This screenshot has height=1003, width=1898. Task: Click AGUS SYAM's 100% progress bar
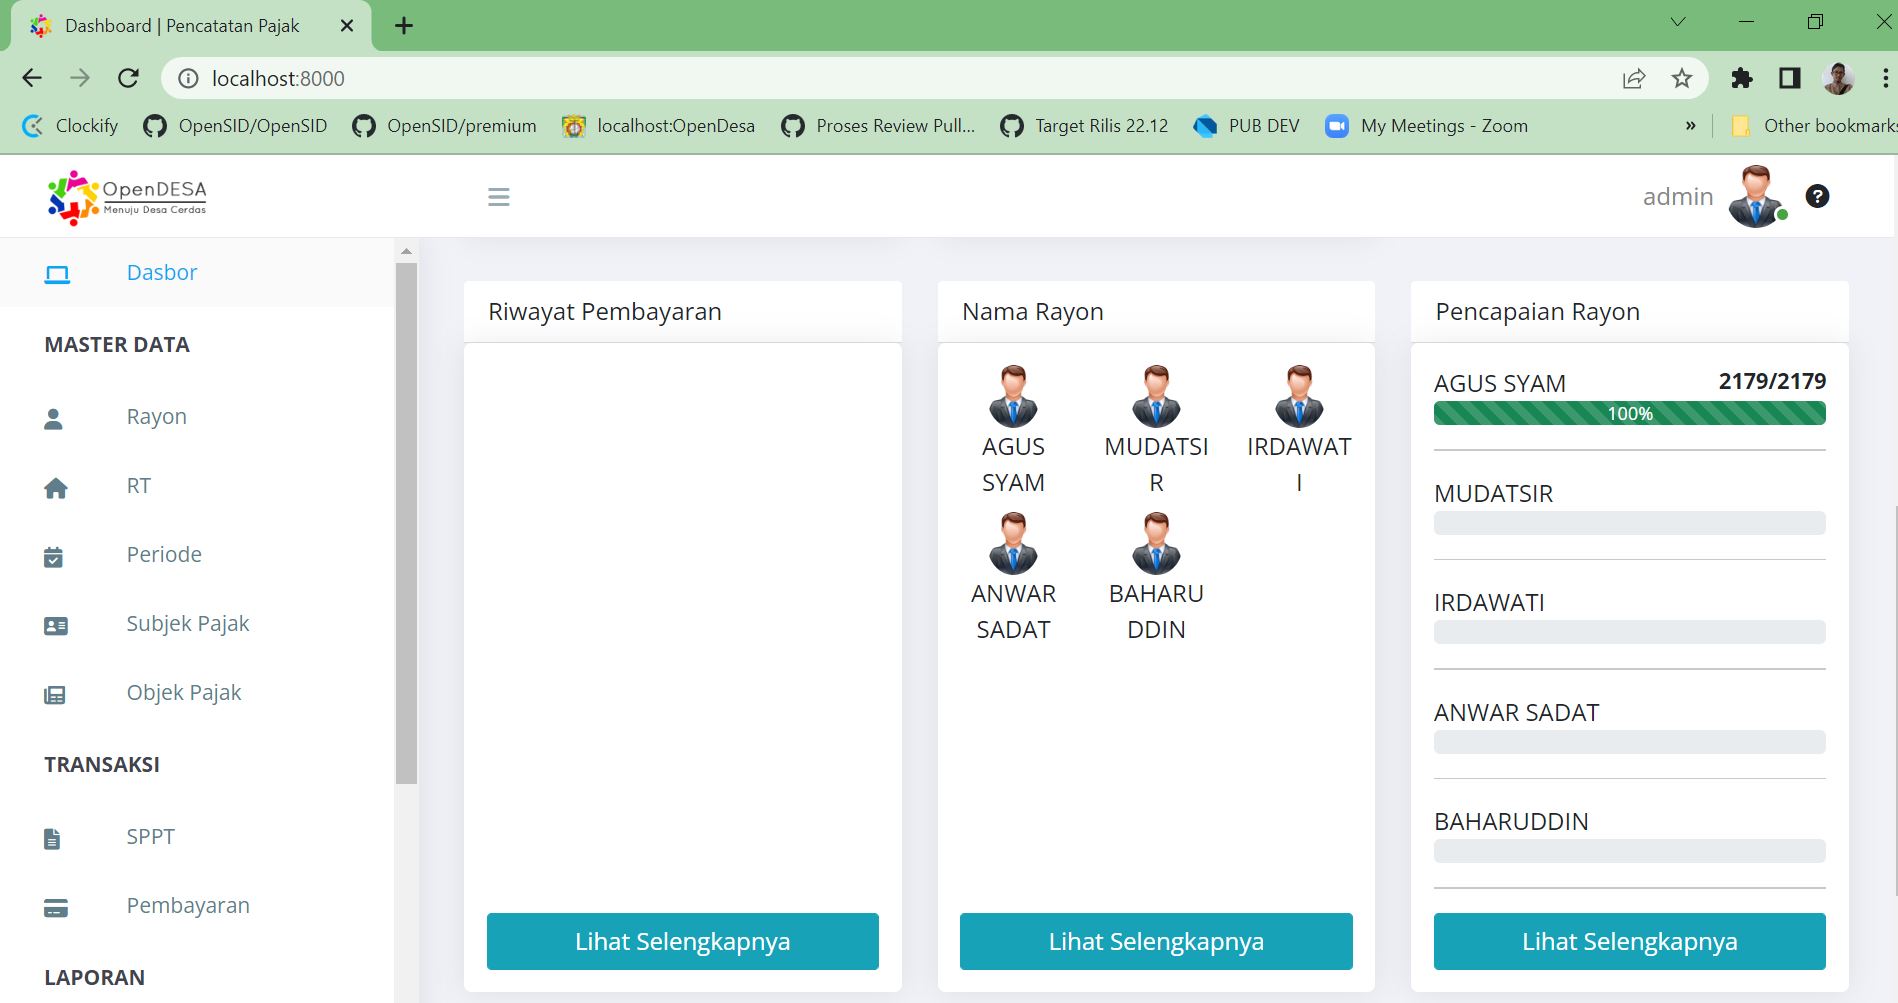[x=1628, y=413]
